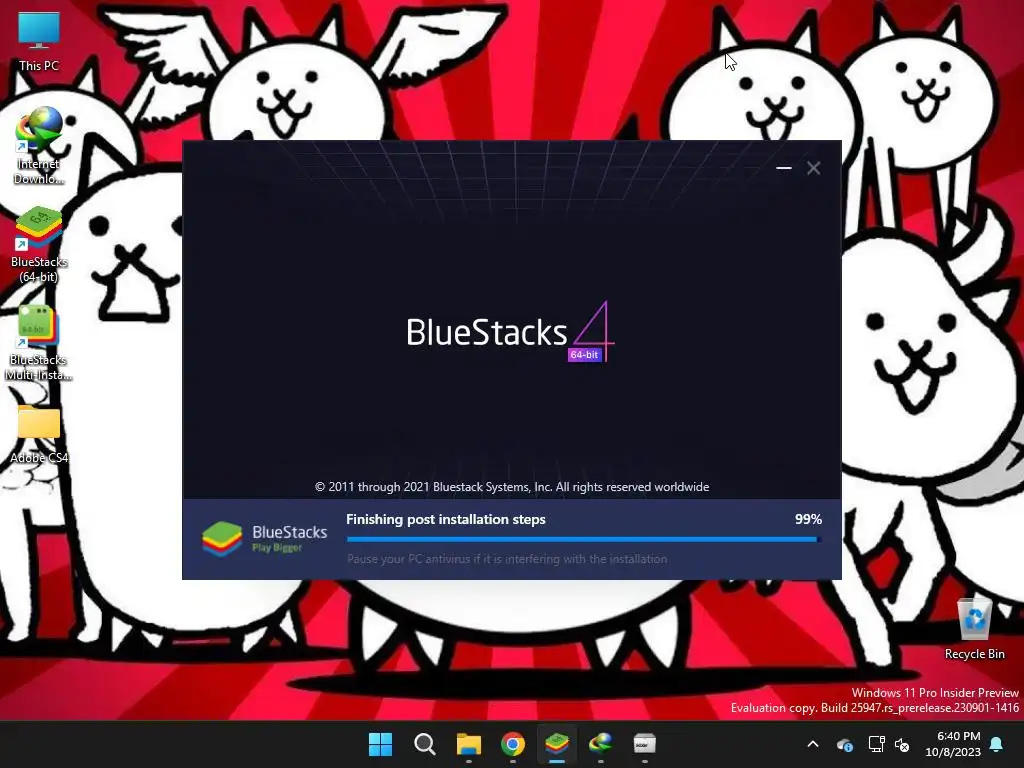
Task: Click the 99% progress percentage text
Action: click(808, 519)
